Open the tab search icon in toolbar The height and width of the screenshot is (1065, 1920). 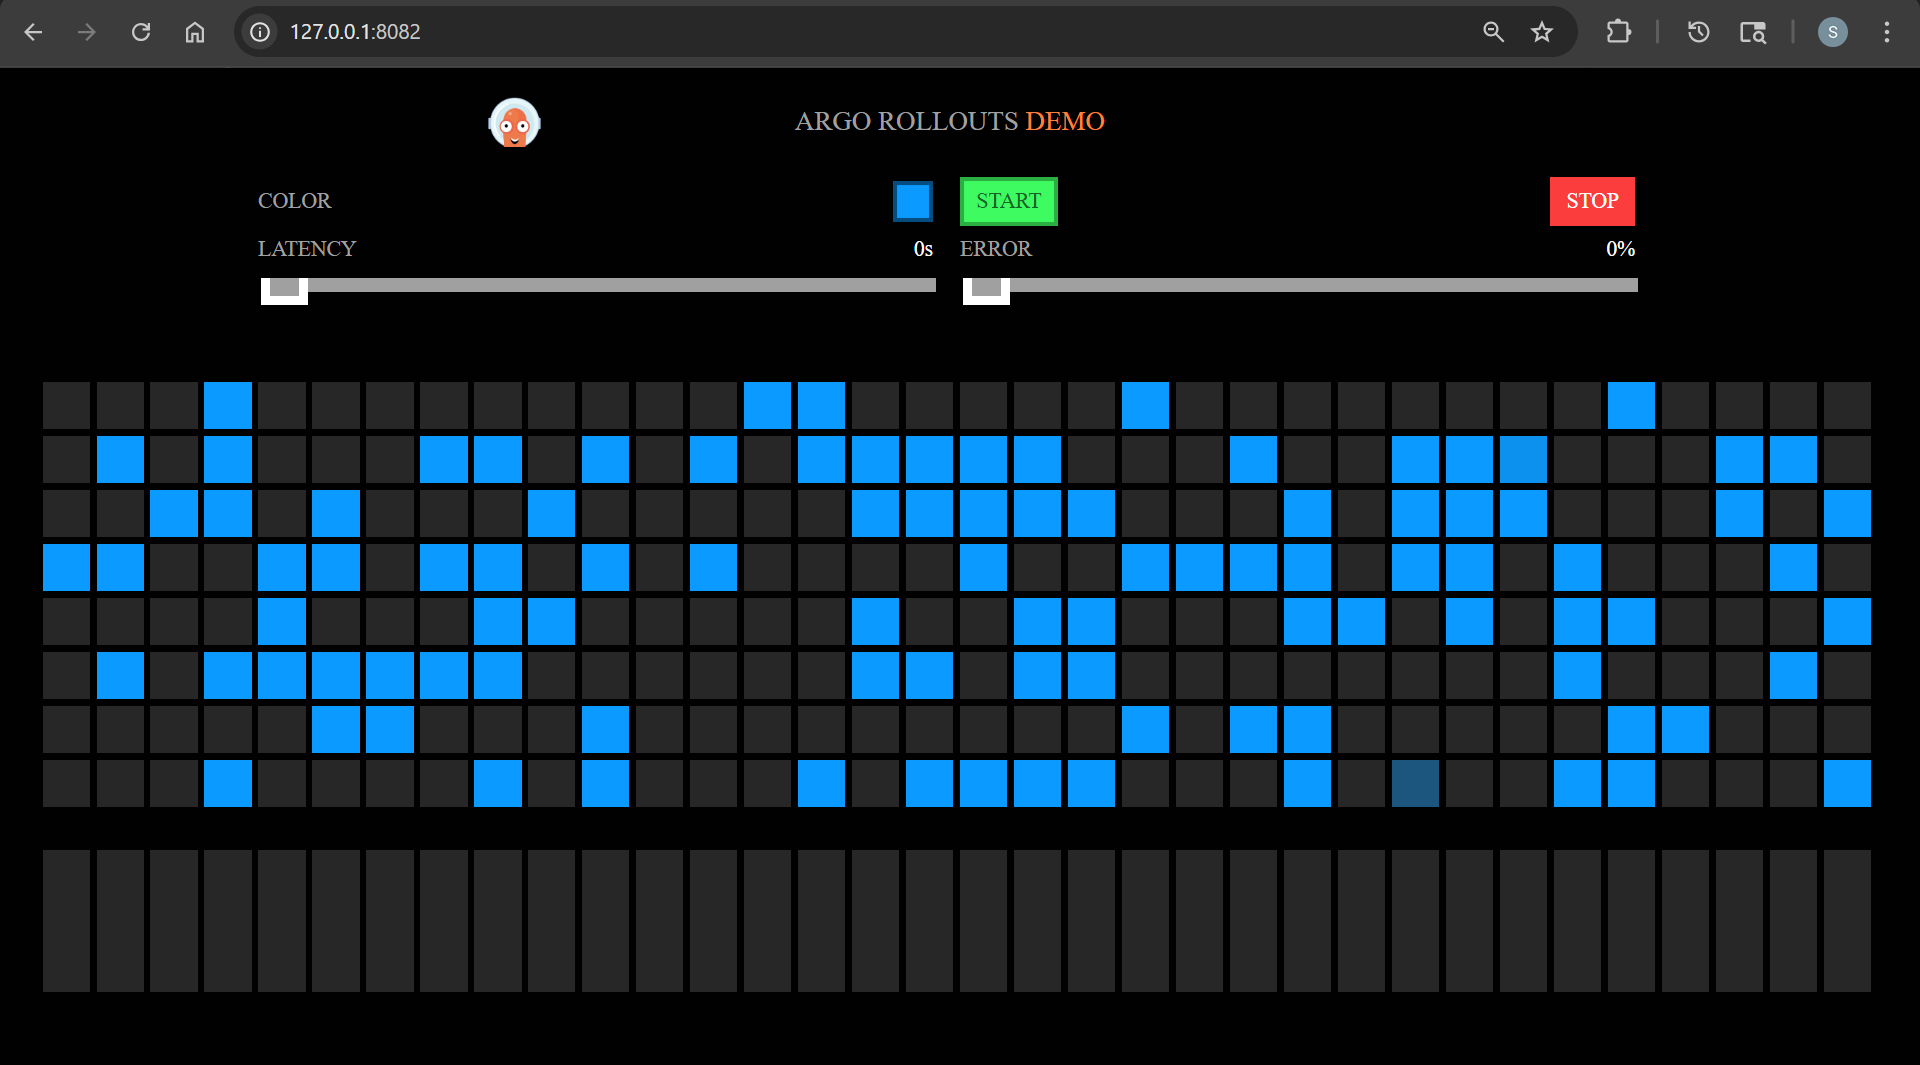pos(1752,32)
